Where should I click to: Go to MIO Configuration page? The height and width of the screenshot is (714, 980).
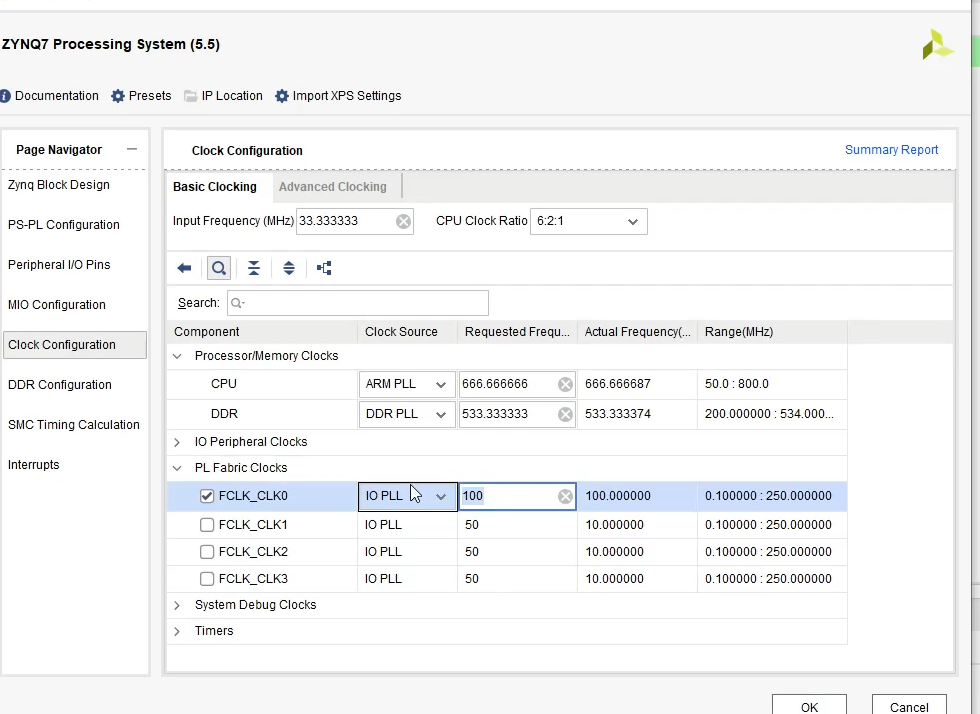[57, 305]
